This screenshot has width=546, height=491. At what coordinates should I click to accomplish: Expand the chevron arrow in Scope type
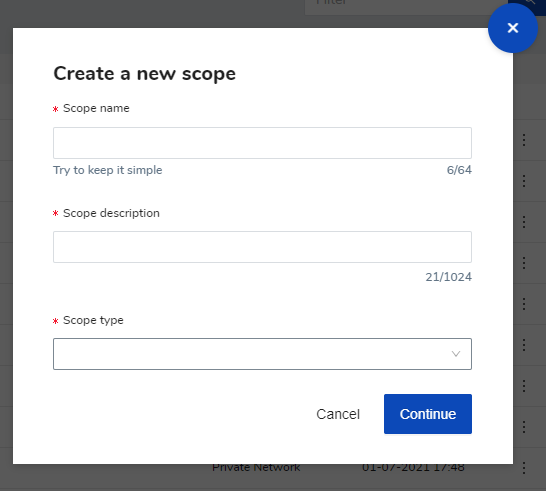tap(456, 354)
